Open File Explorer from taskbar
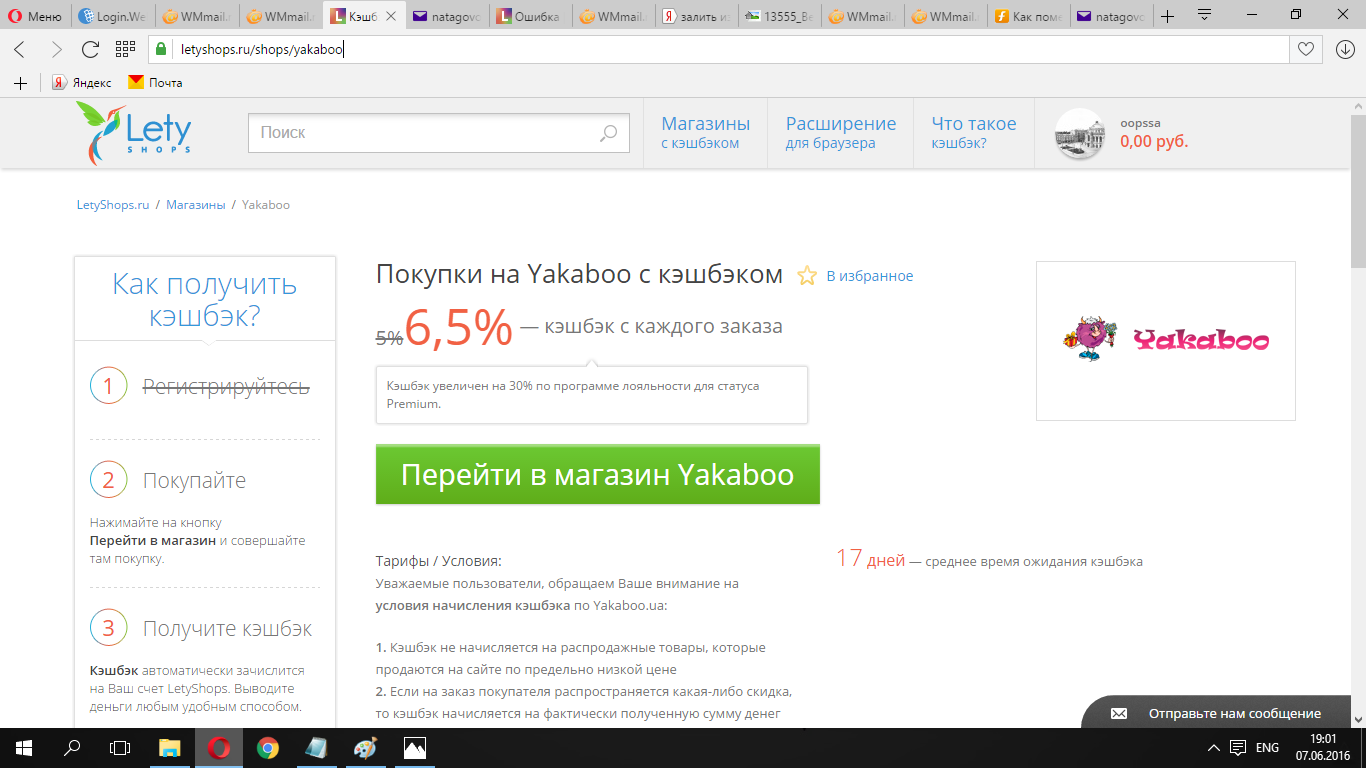The height and width of the screenshot is (768, 1366). [x=171, y=748]
